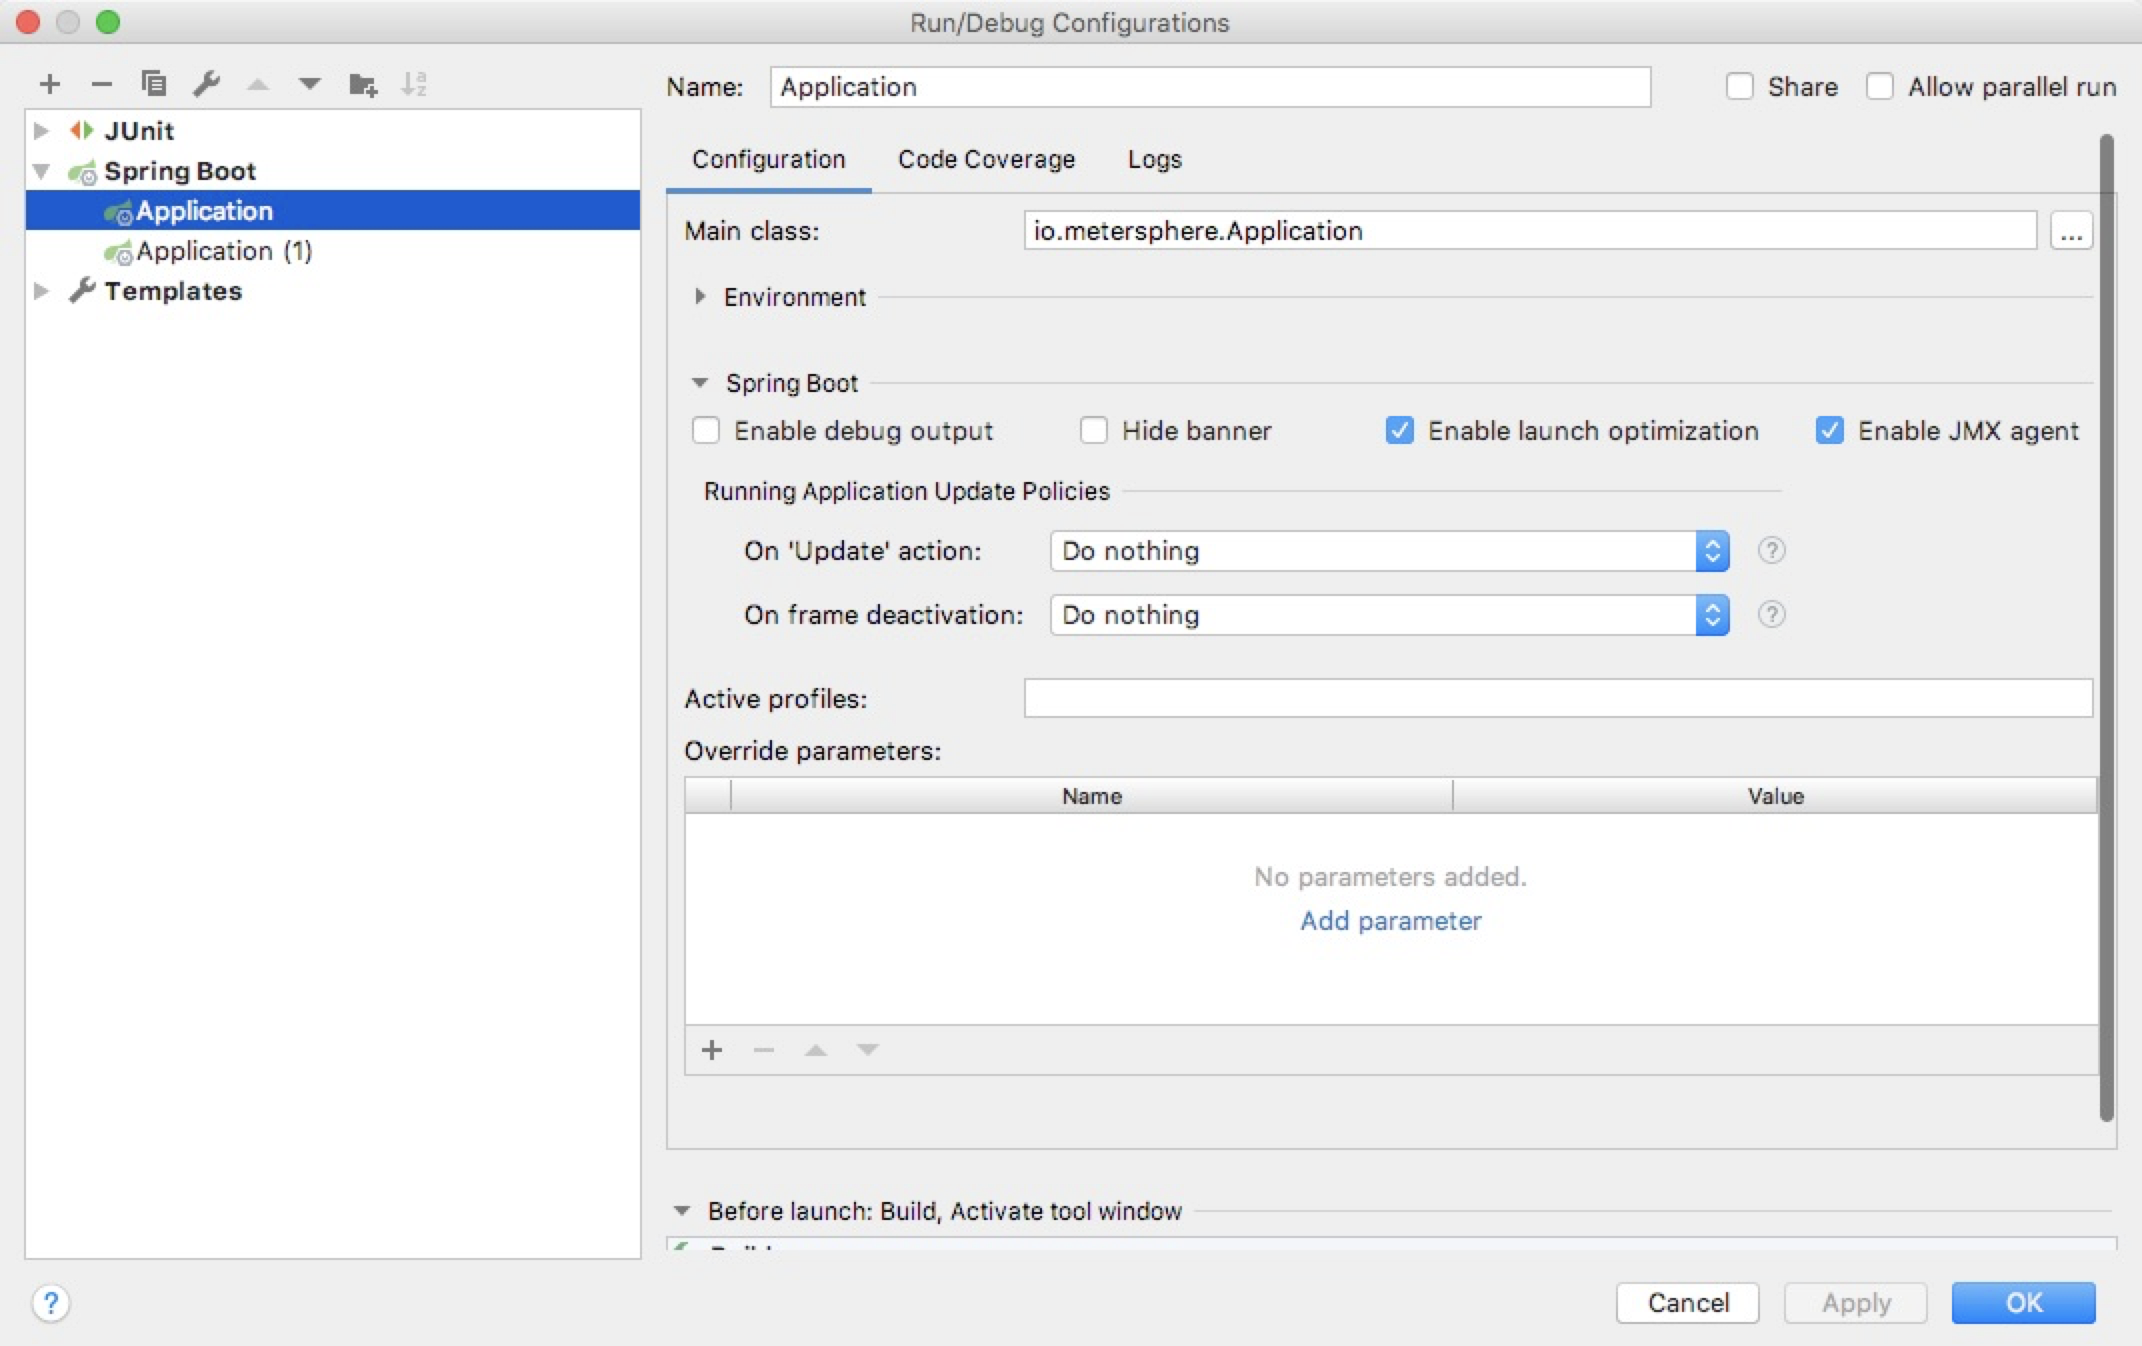Click the bottom-left help question mark button
This screenshot has height=1346, width=2142.
51,1303
